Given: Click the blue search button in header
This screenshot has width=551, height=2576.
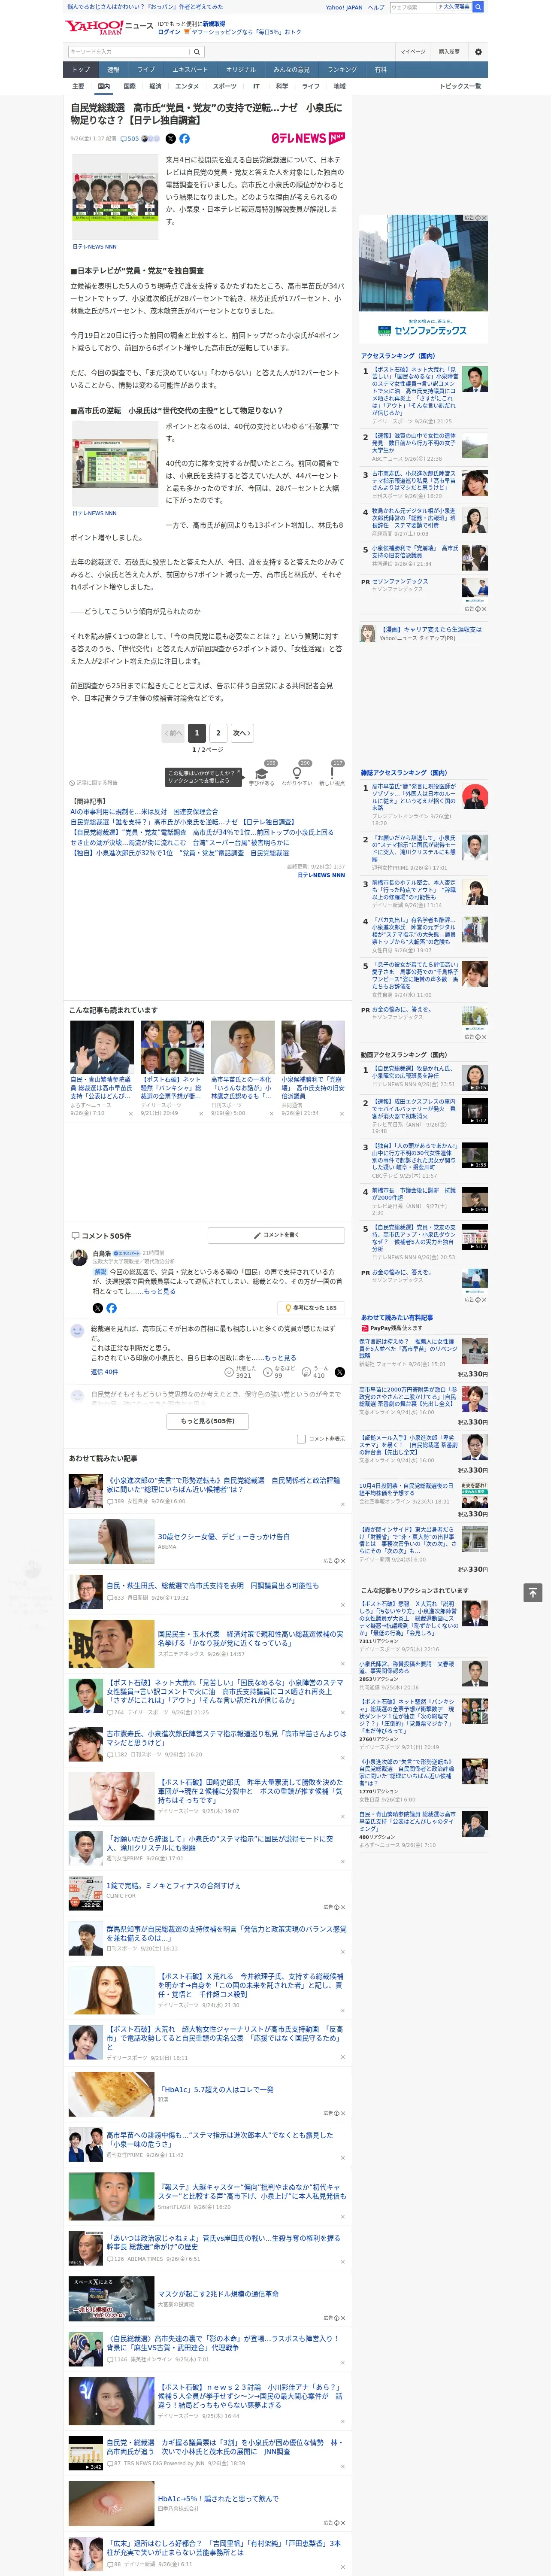Looking at the screenshot, I should pos(478,7).
